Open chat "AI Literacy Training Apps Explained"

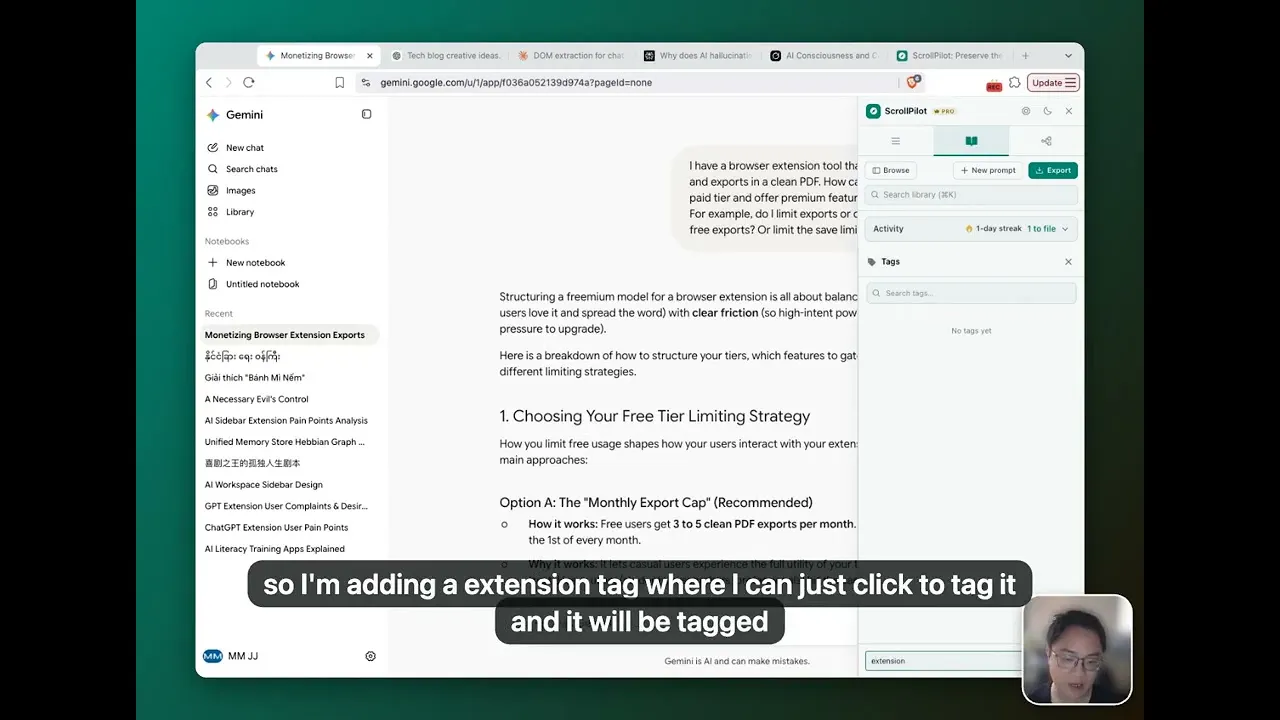275,549
